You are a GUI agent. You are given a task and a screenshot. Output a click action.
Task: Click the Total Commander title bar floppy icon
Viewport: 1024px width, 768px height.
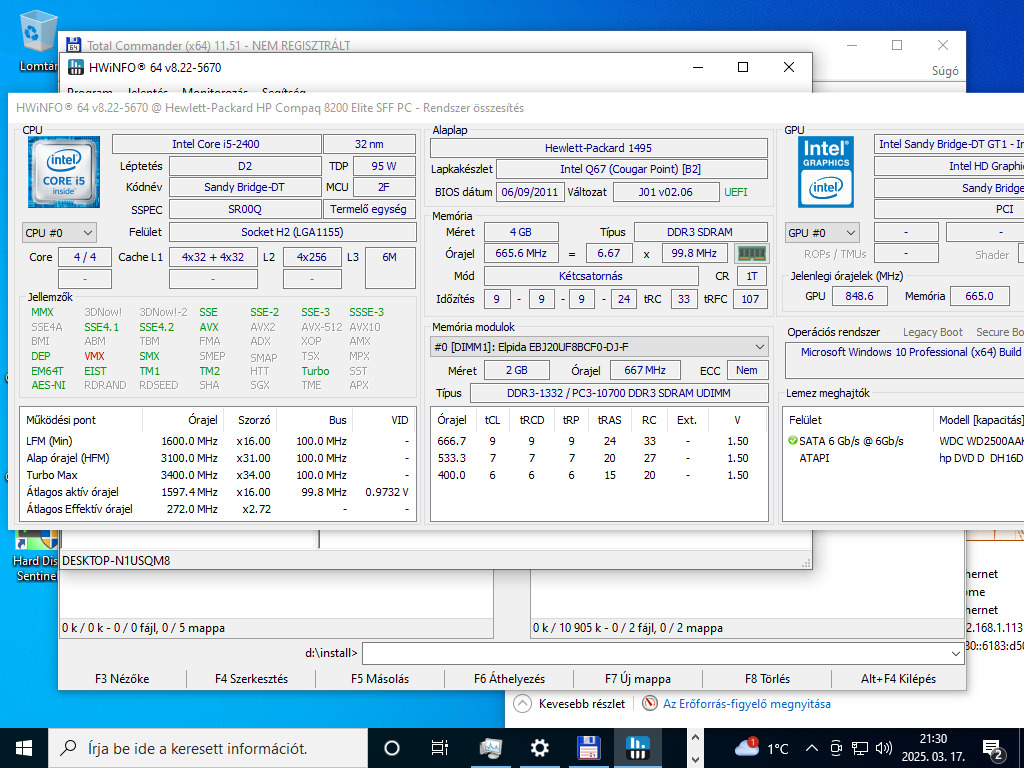[x=74, y=45]
